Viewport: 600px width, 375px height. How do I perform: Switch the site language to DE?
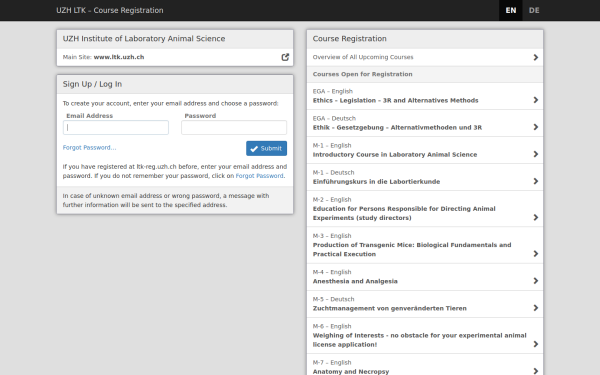pyautogui.click(x=534, y=10)
